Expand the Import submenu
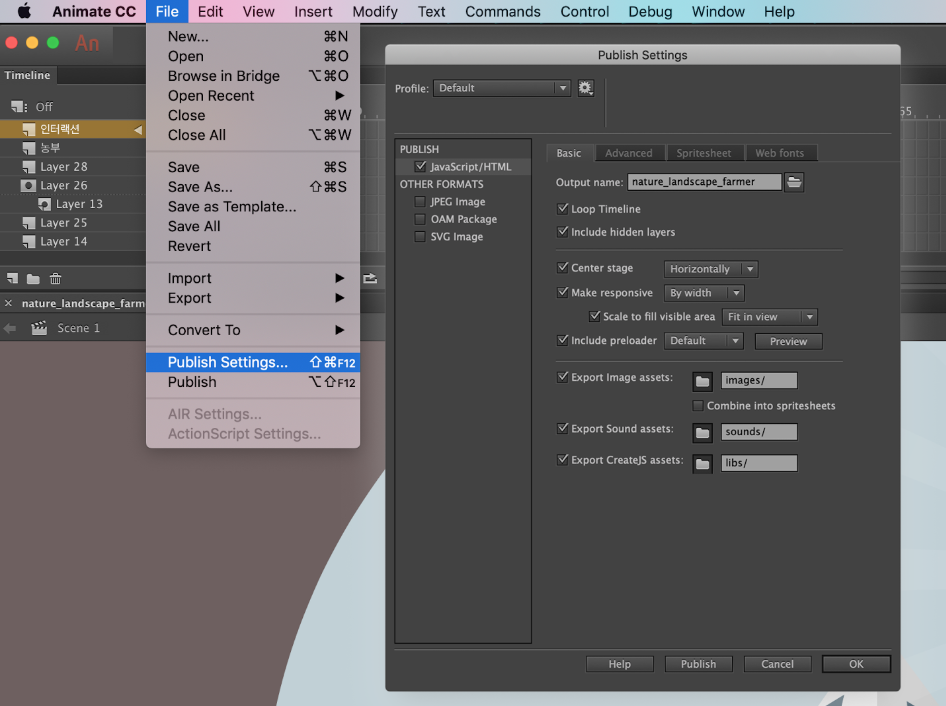Viewport: 946px width, 706px height. click(x=253, y=278)
